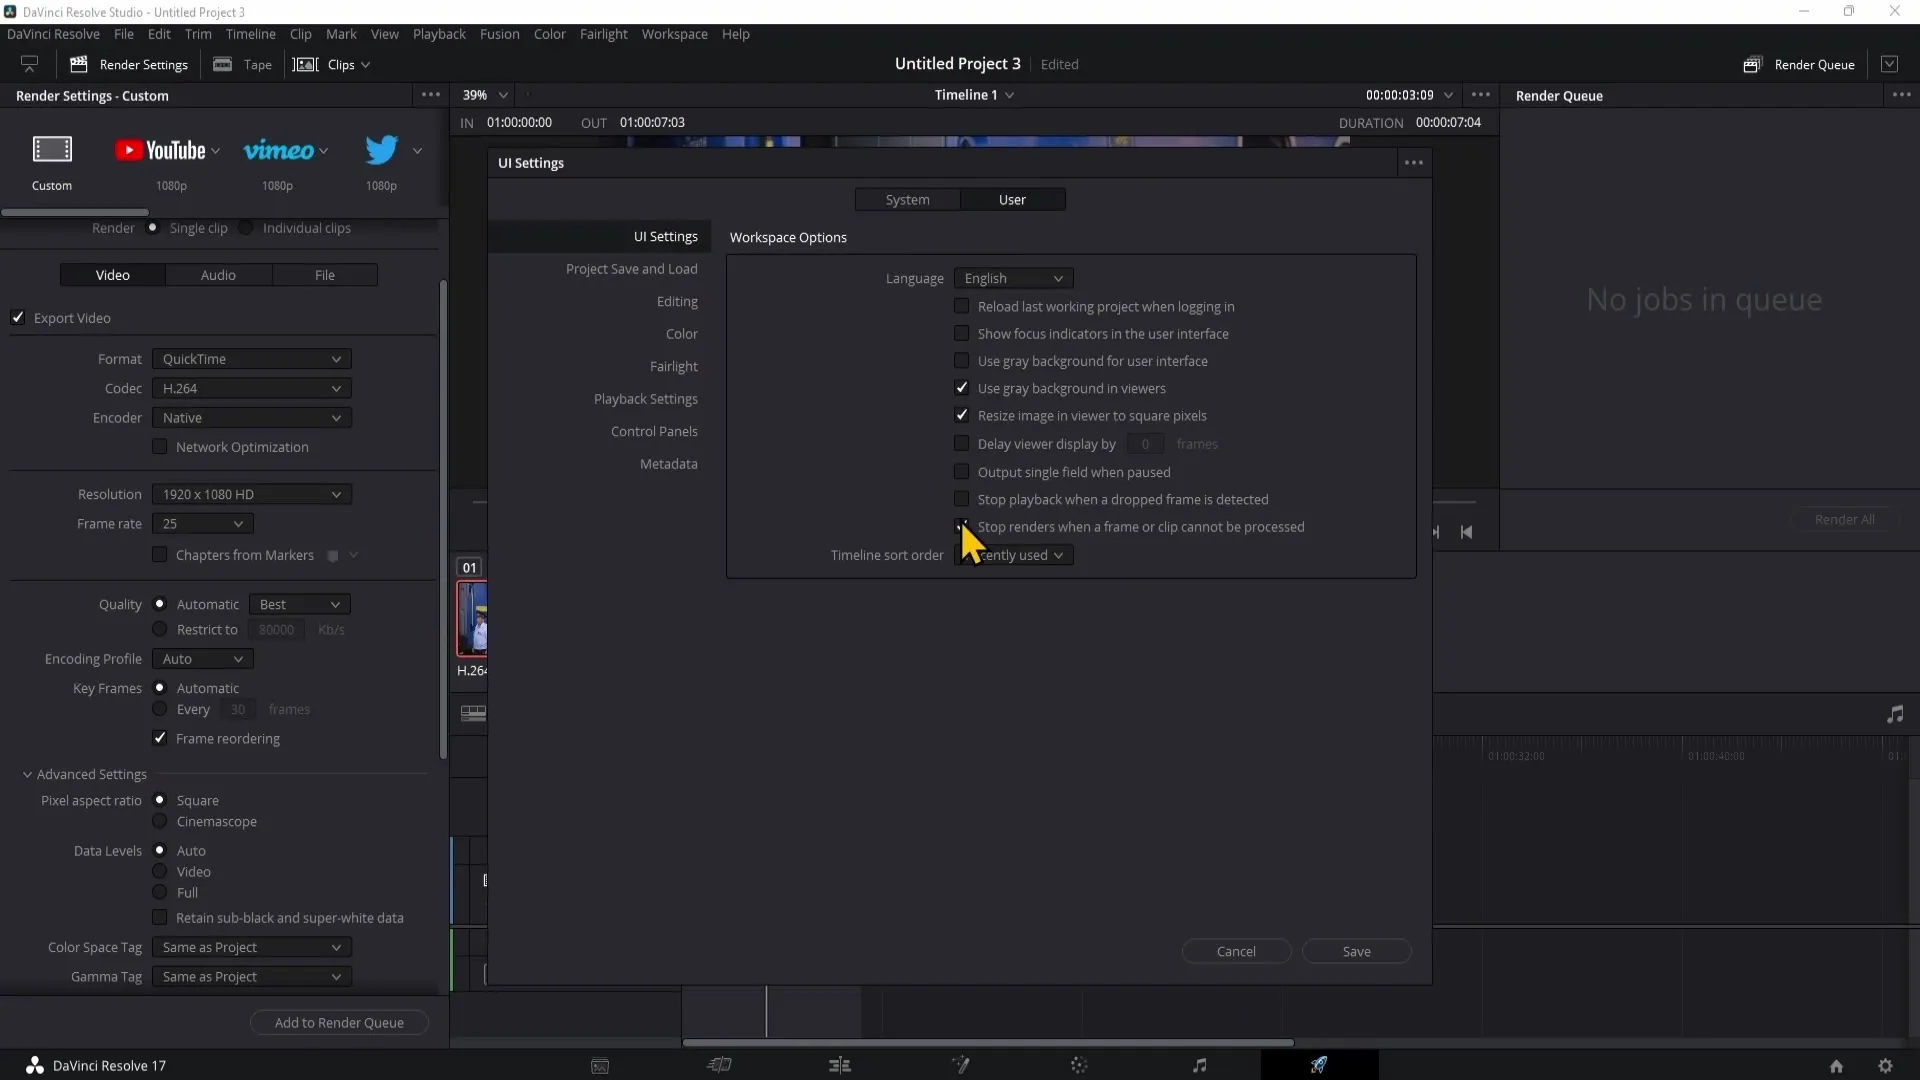
Task: Click the Cancel button in UI Settings
Action: click(x=1237, y=951)
